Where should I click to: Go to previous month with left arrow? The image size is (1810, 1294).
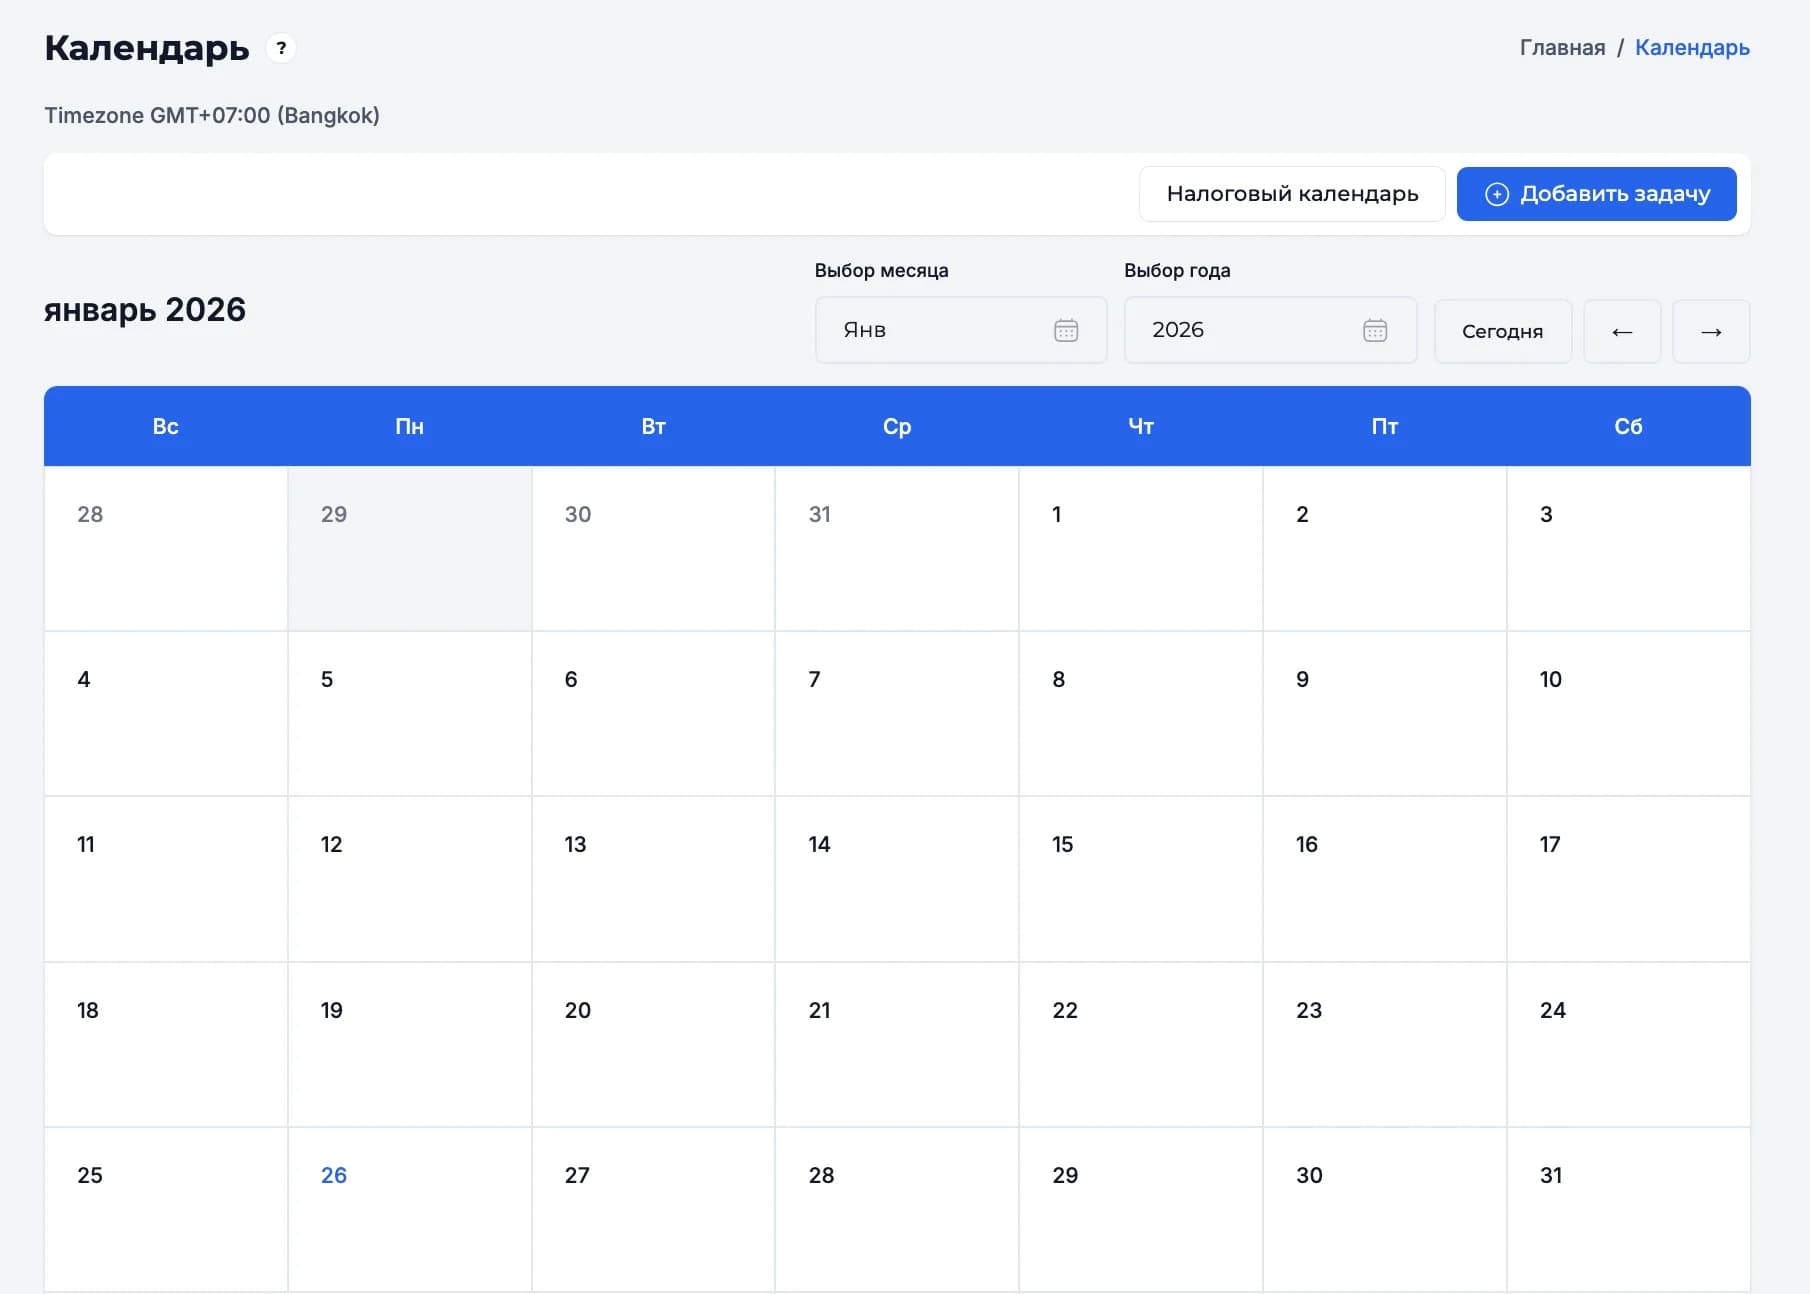(x=1622, y=331)
